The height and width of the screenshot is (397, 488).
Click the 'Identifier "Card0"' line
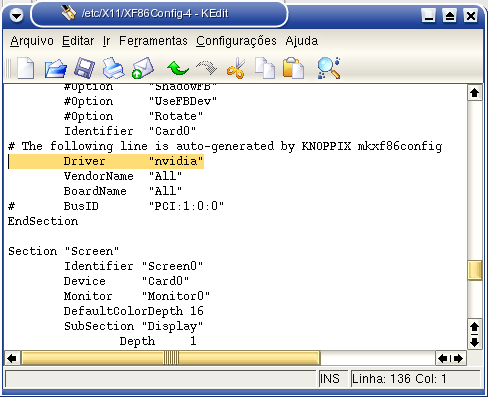click(130, 131)
